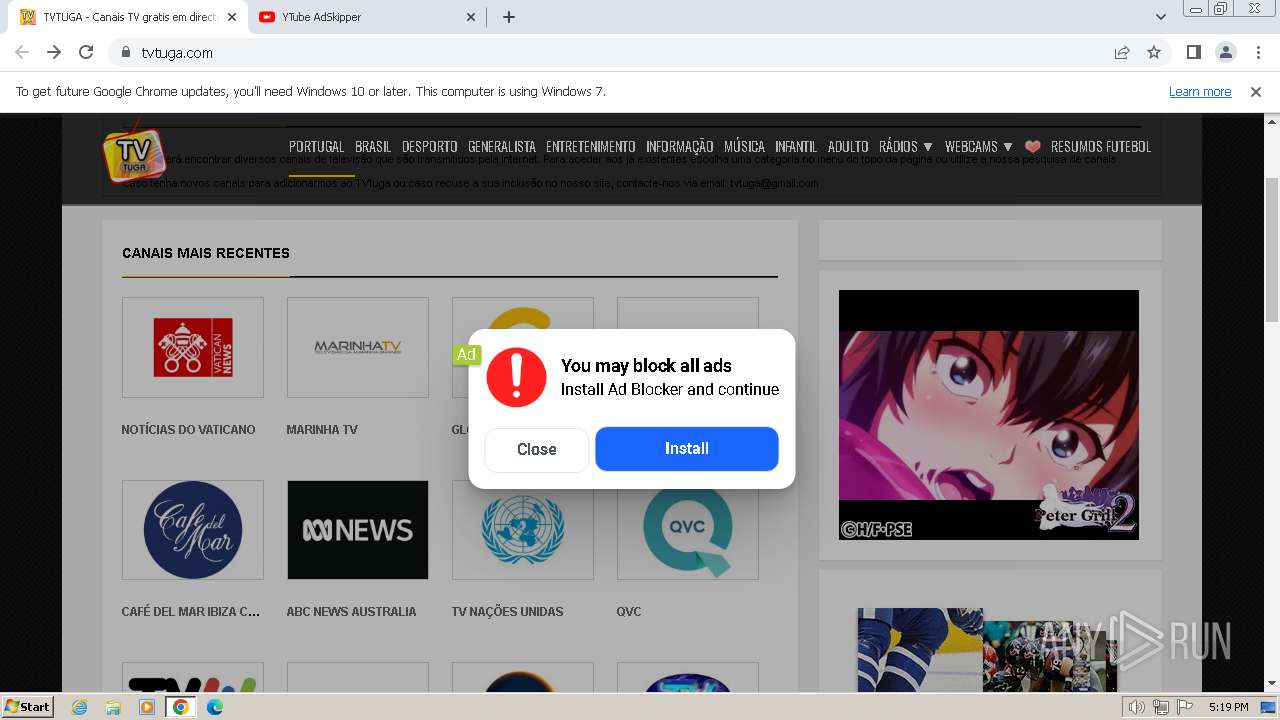Open the Chrome profile avatar
Viewport: 1280px width, 720px height.
pos(1225,52)
